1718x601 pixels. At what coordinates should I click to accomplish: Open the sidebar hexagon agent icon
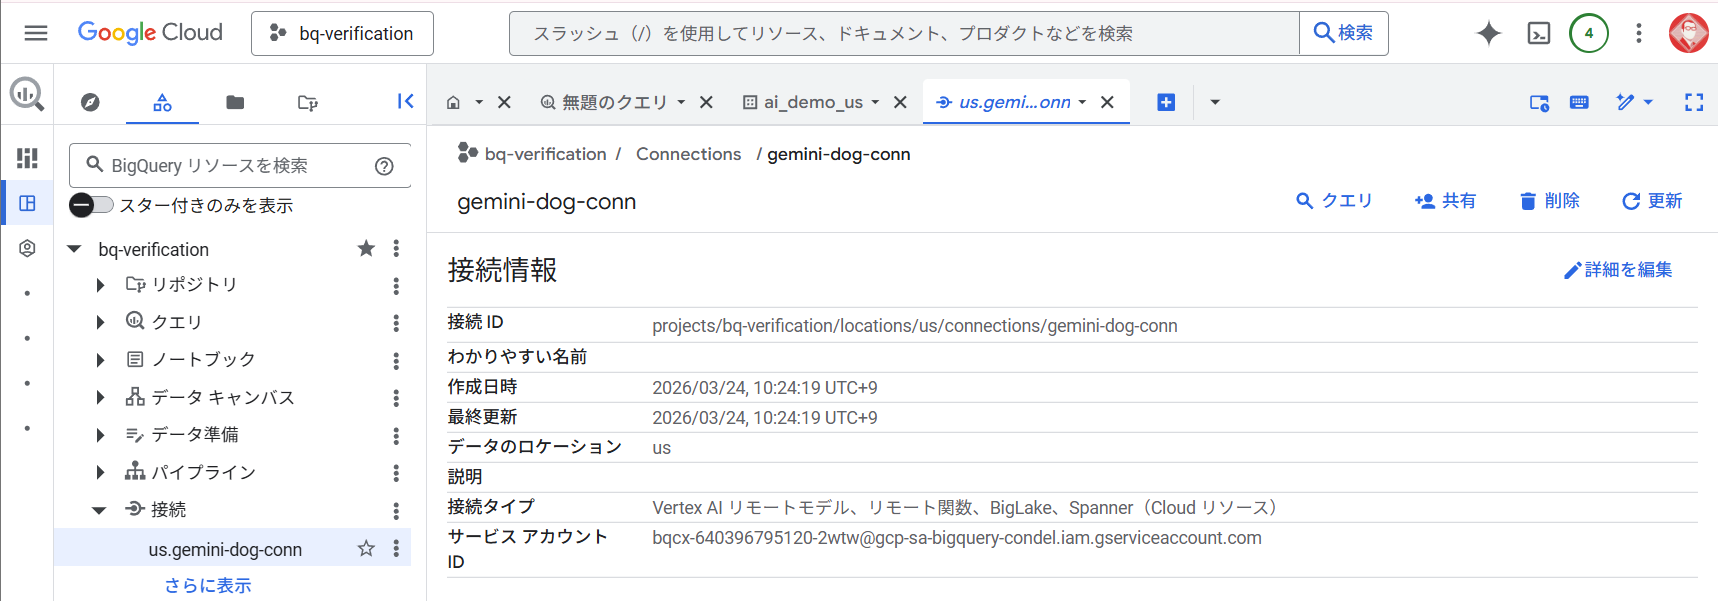tap(27, 248)
